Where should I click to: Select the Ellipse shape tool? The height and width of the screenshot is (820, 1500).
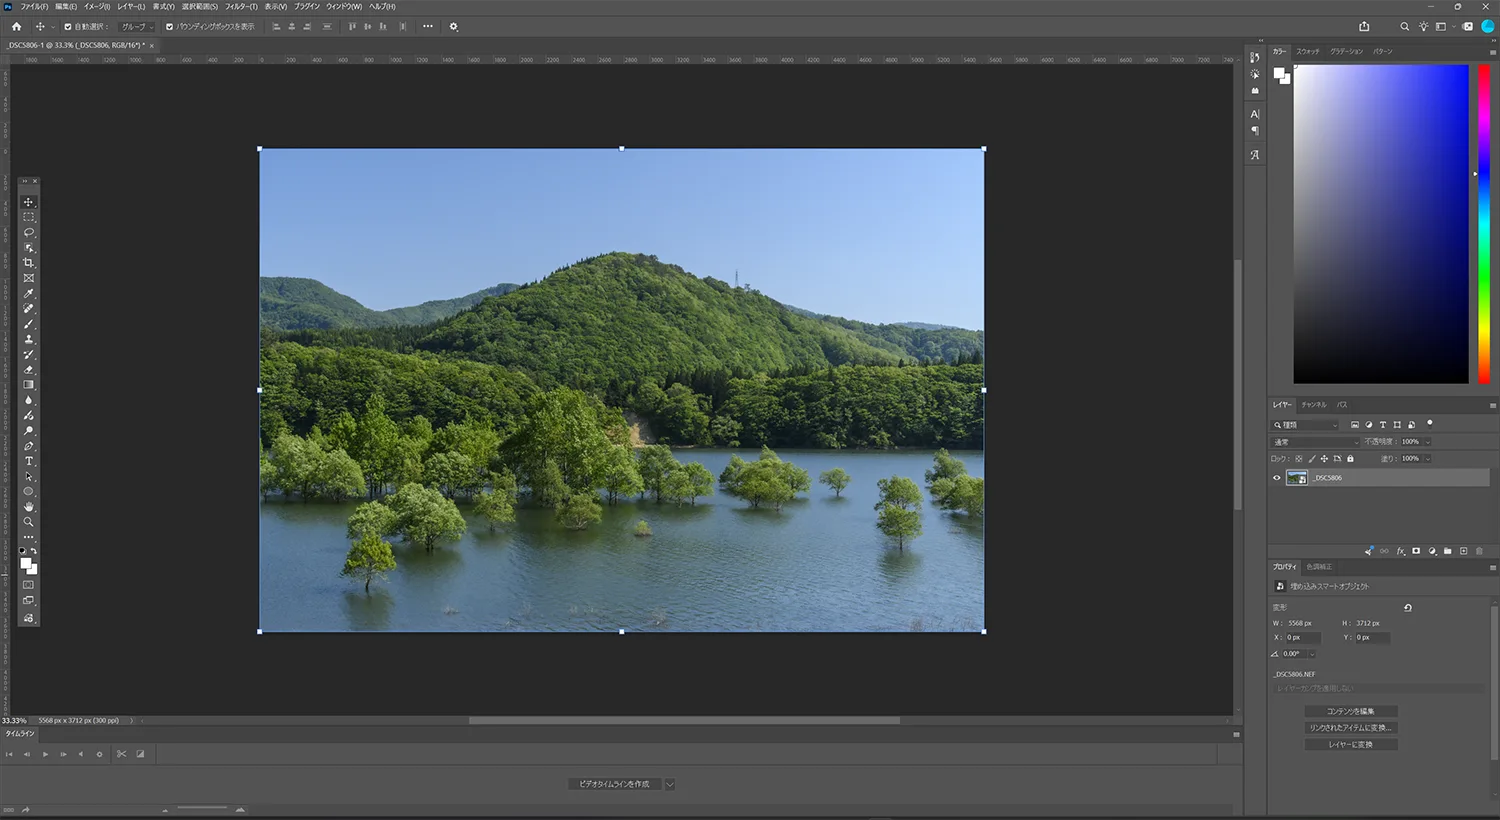tap(28, 492)
